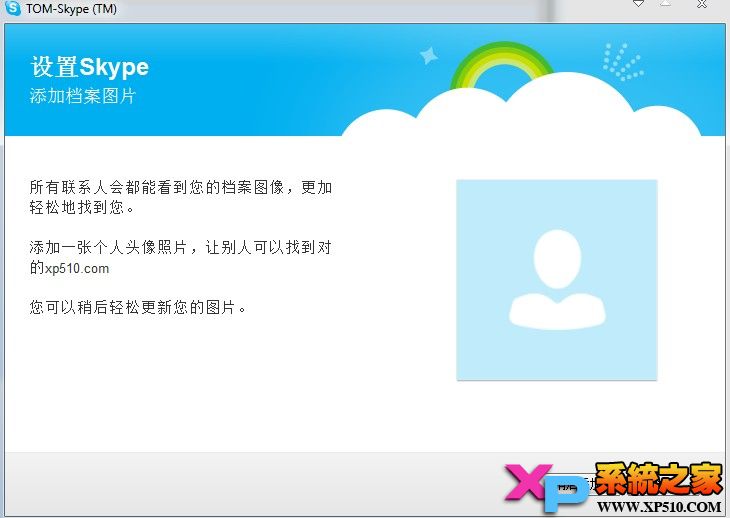Click the "设置Skype" heading
Screen dimensions: 730x518
pos(90,67)
